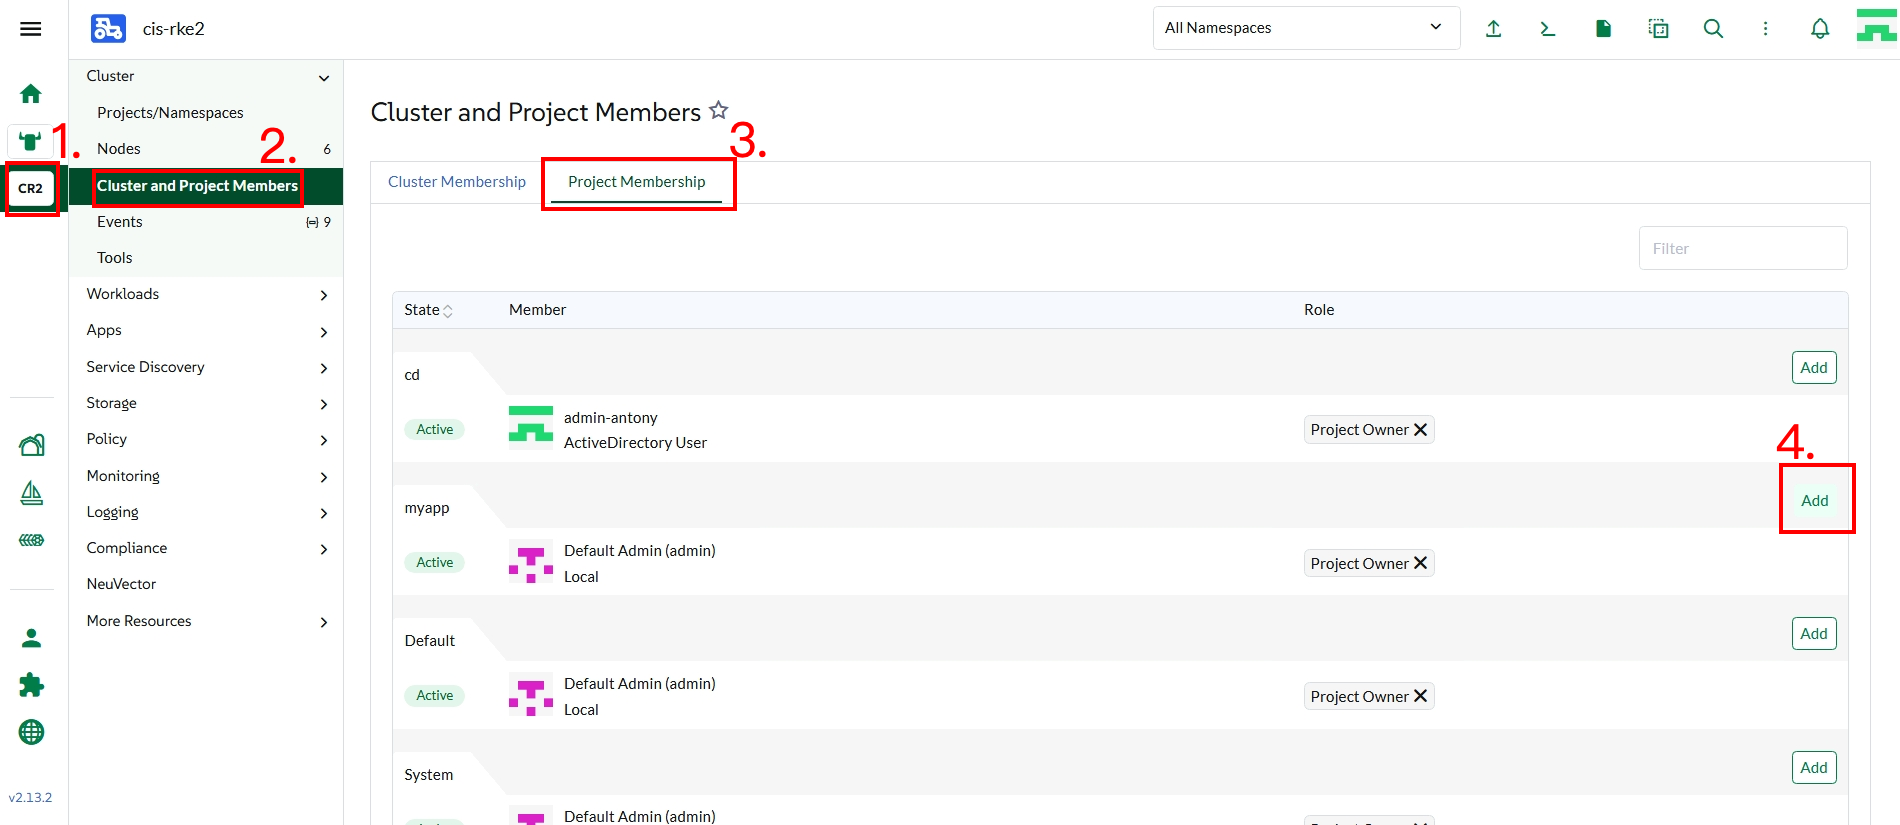Click the Active badge in cd project
Viewport: 1900px width, 825px height.
click(x=435, y=429)
